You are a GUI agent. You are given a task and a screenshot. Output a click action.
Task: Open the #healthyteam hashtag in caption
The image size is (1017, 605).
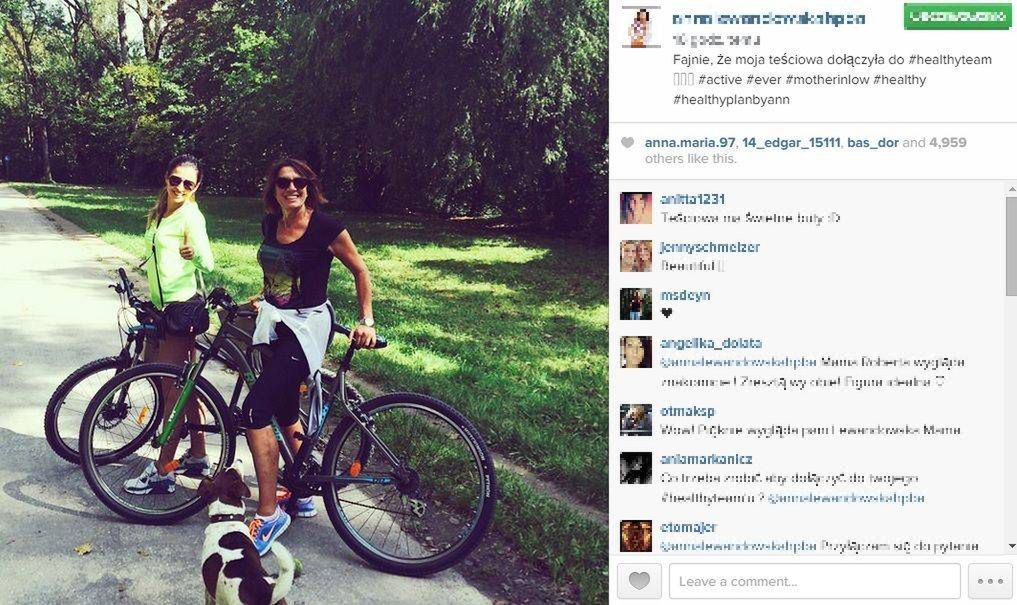pos(950,60)
